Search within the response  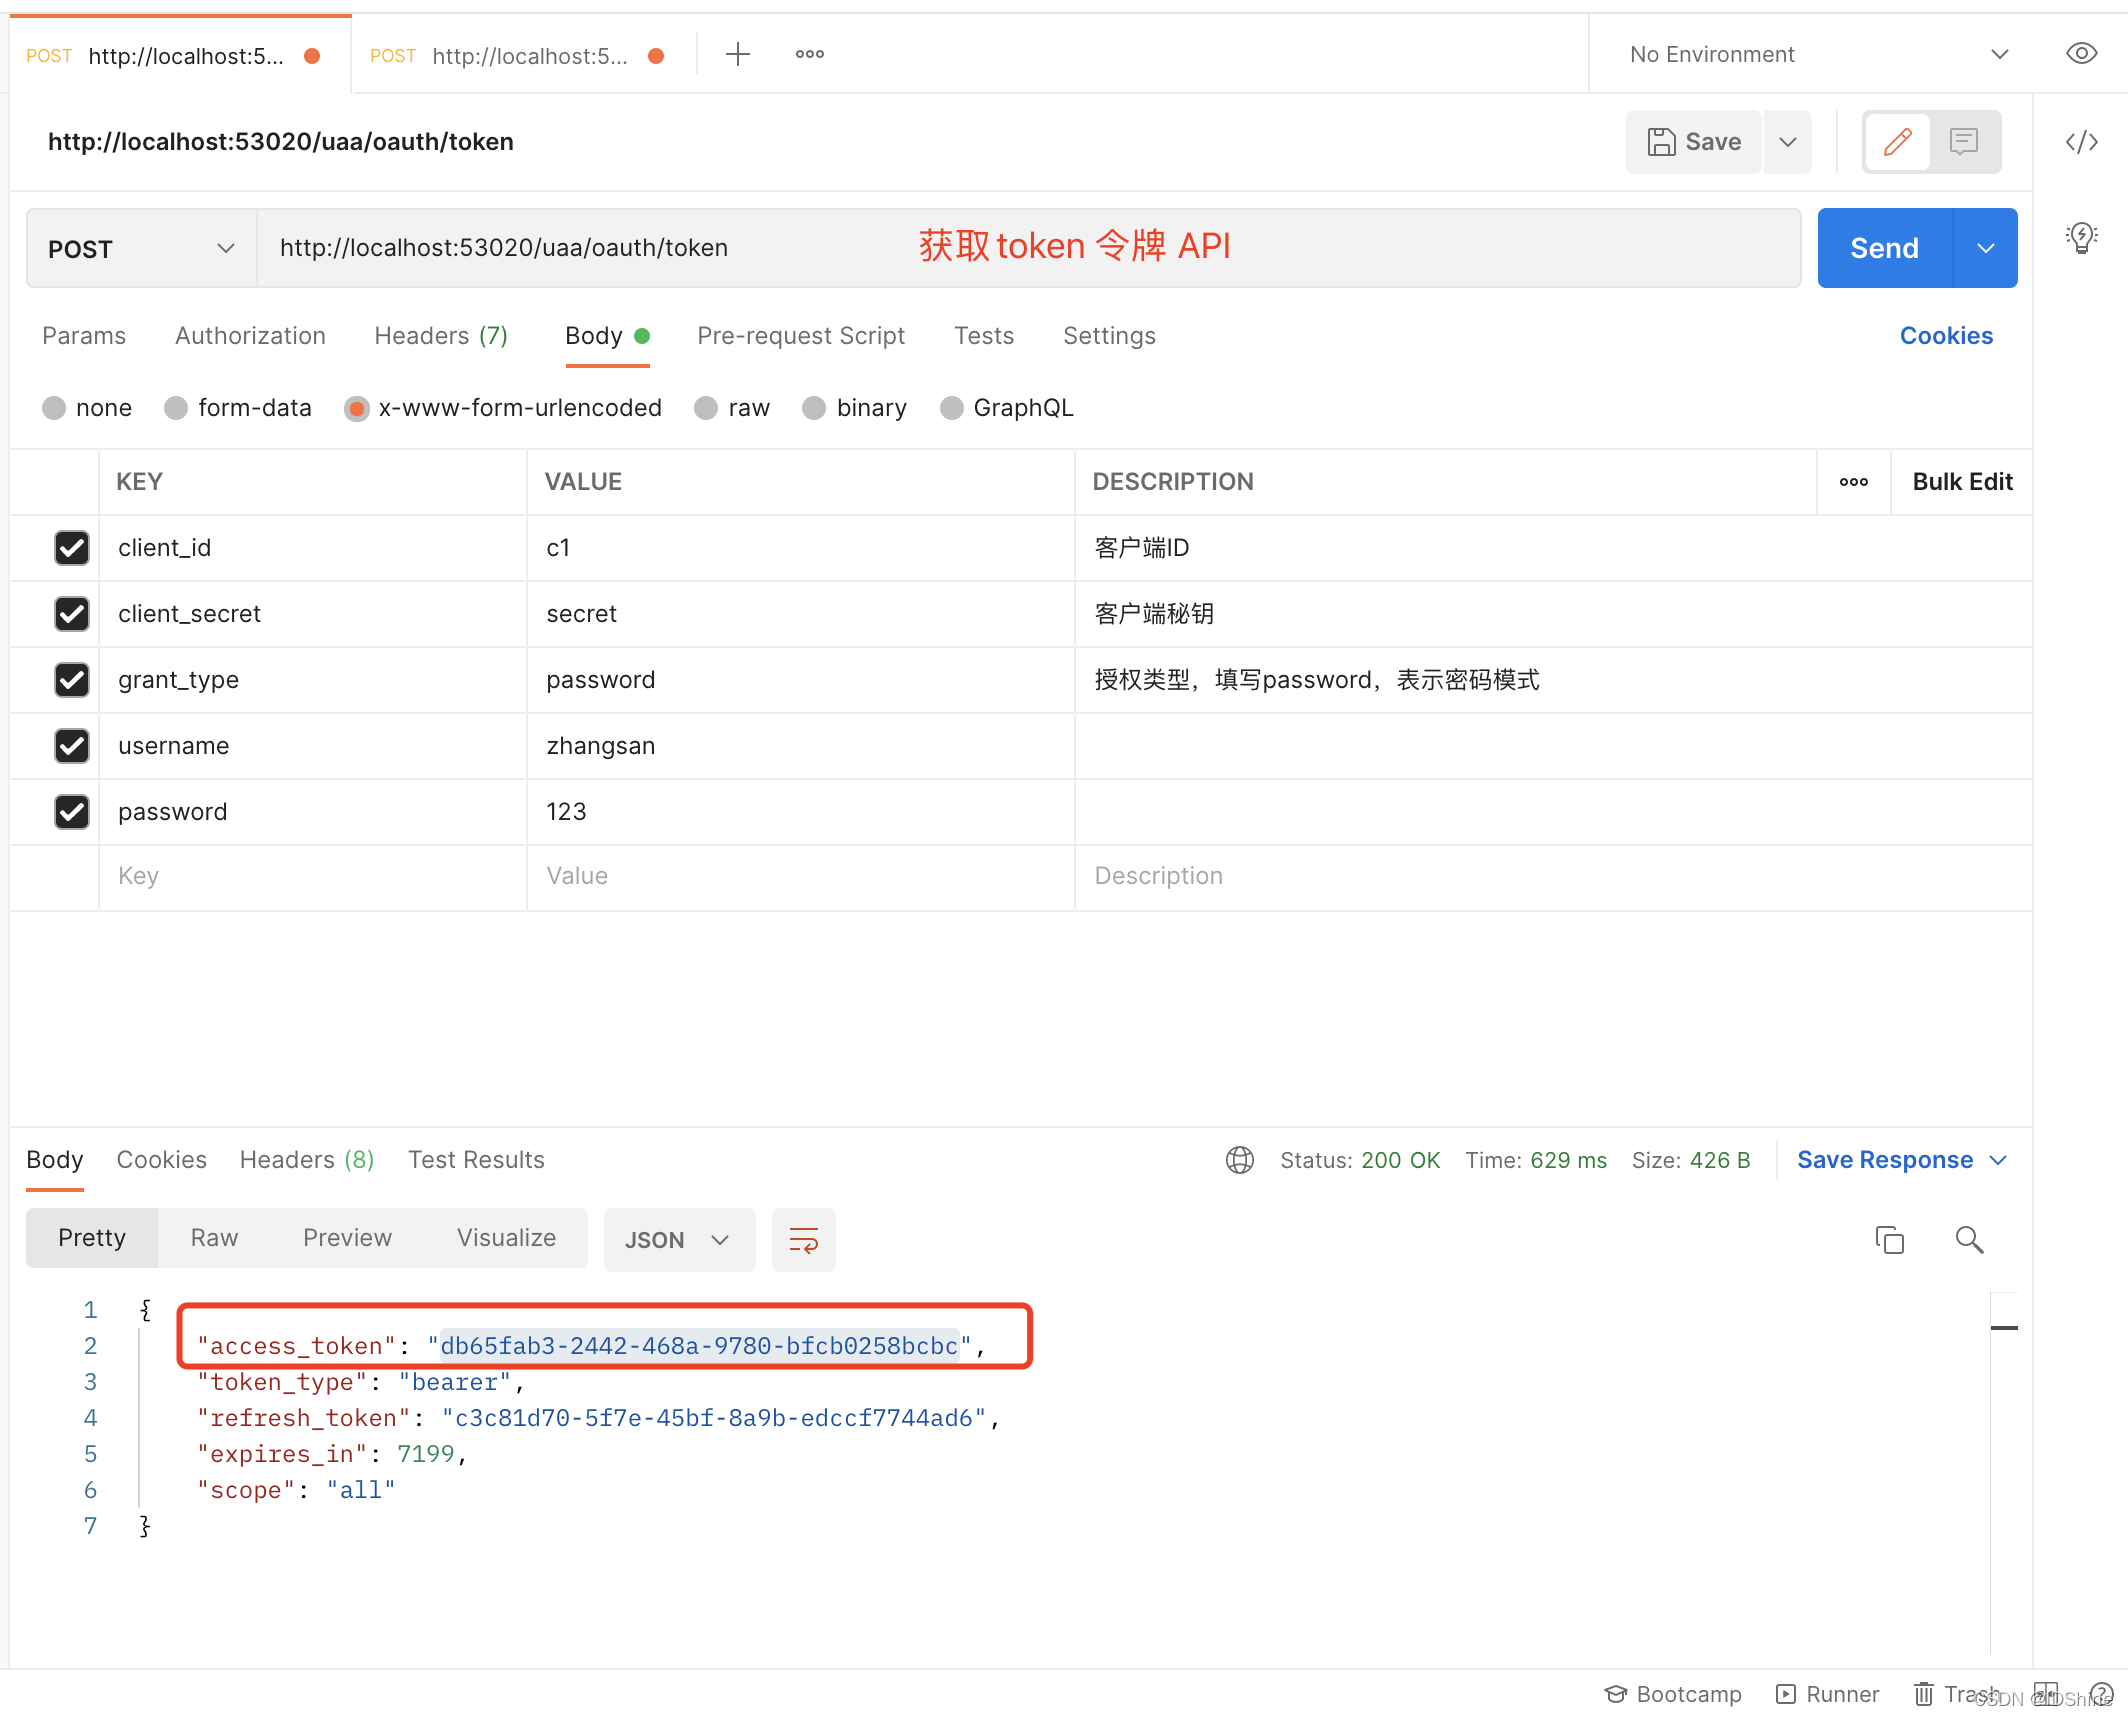1969,1240
